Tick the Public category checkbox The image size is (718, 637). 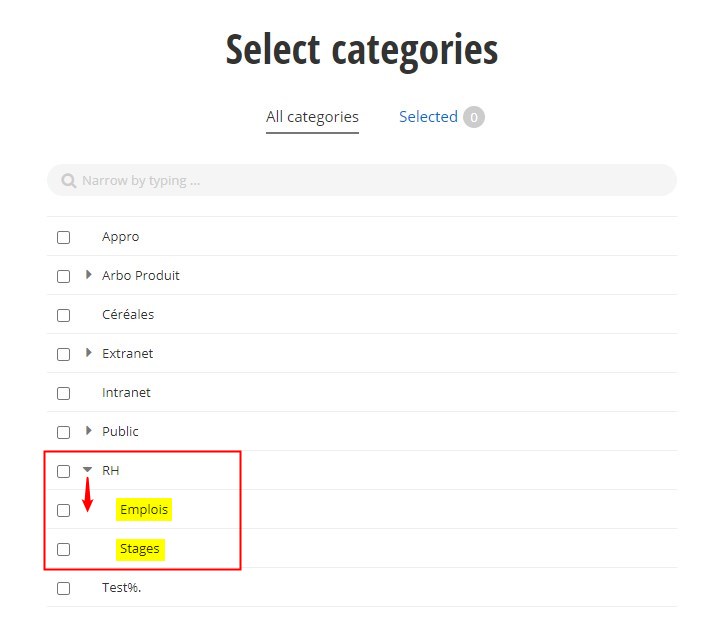[63, 432]
